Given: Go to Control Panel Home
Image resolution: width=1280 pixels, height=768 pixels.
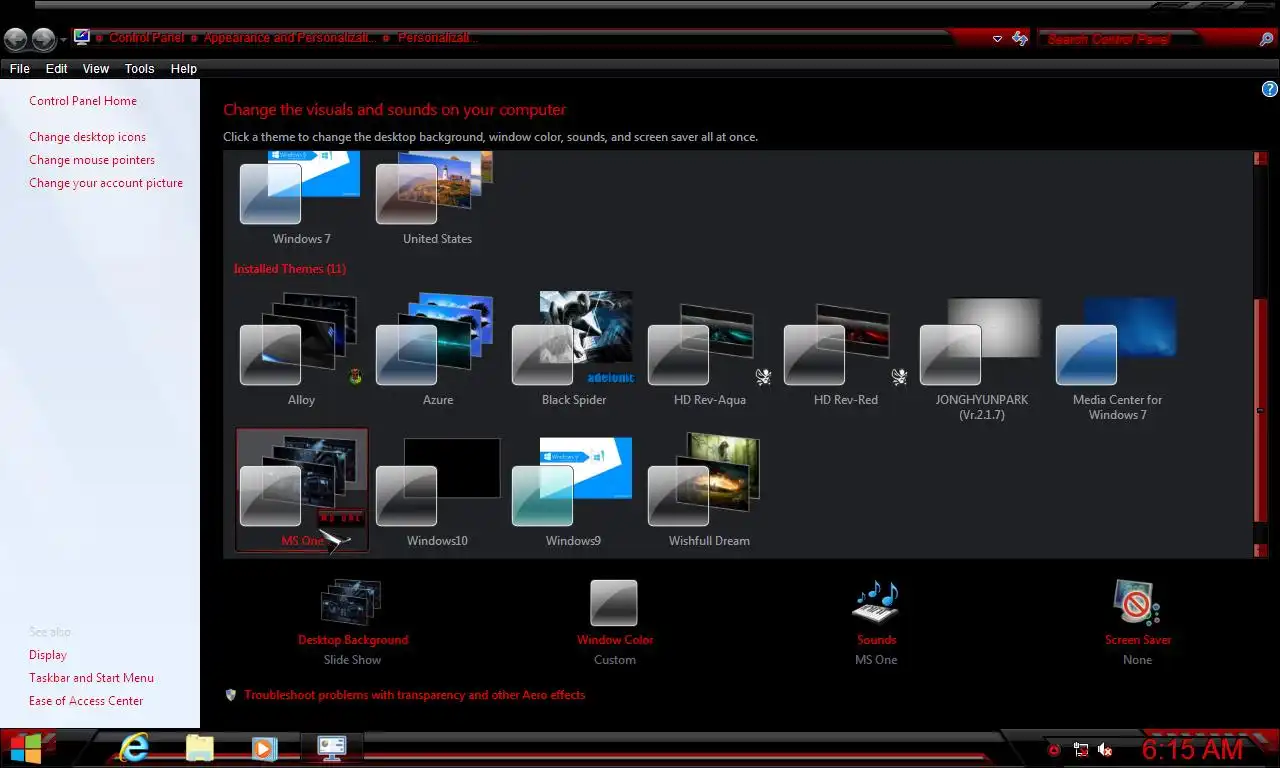Looking at the screenshot, I should click(83, 101).
